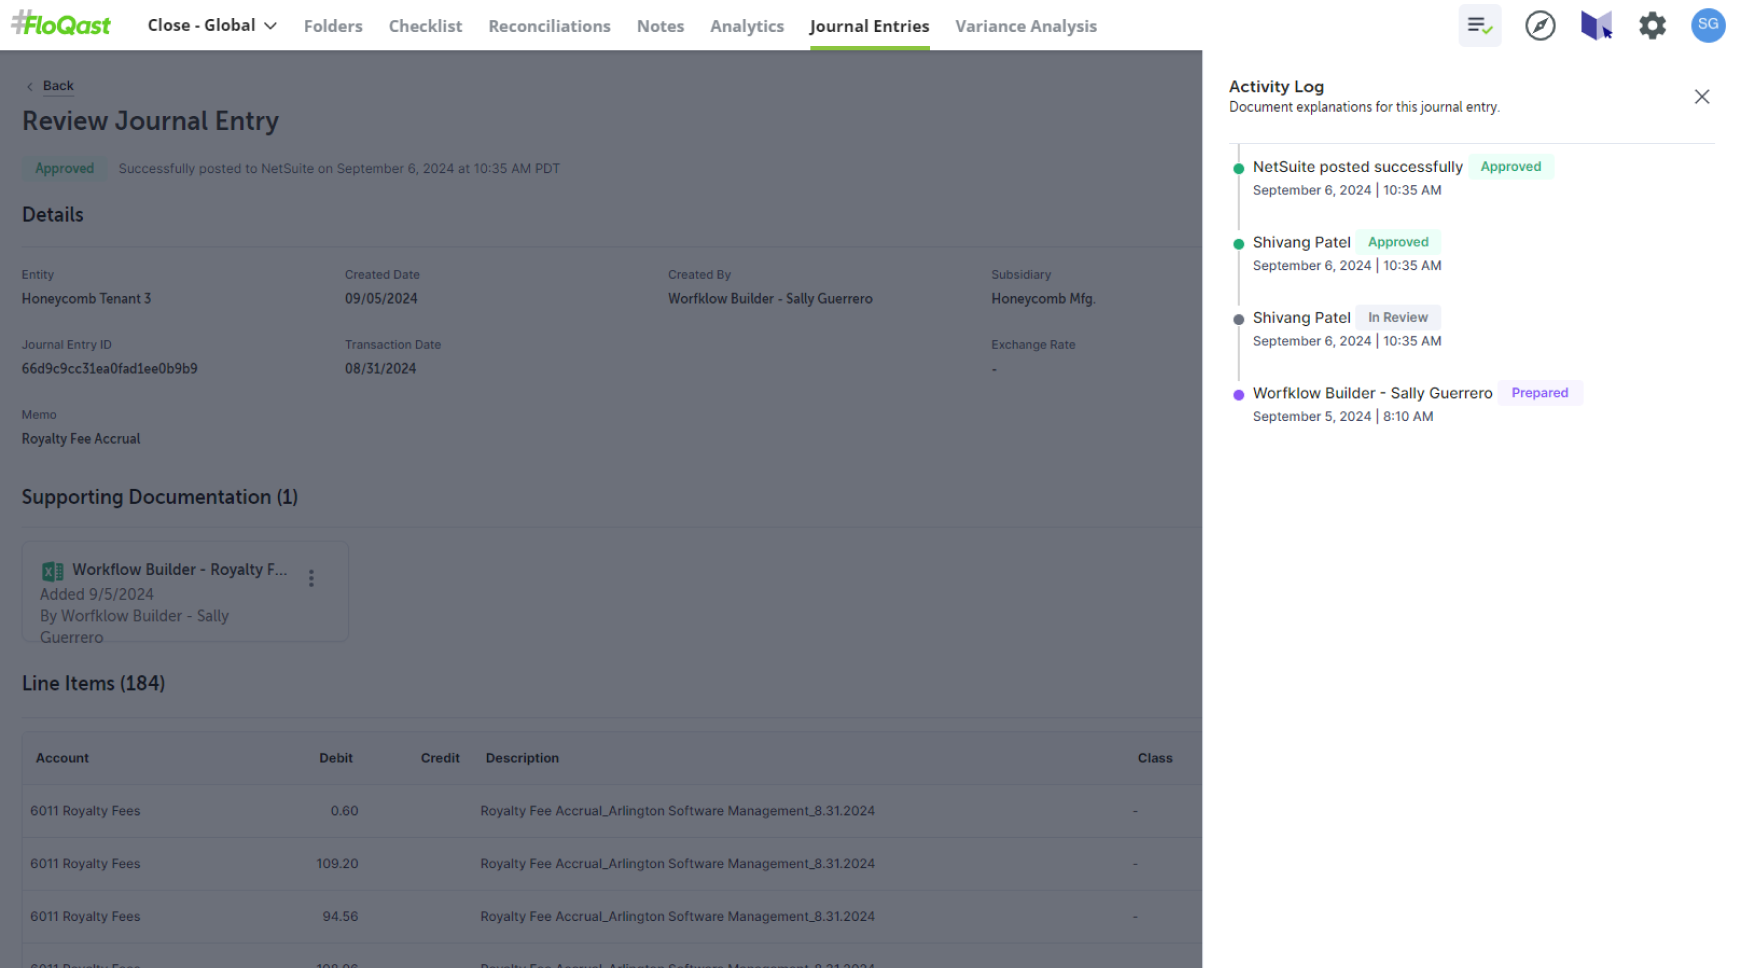
Task: Select the Journal Entries tab
Action: [x=869, y=26]
